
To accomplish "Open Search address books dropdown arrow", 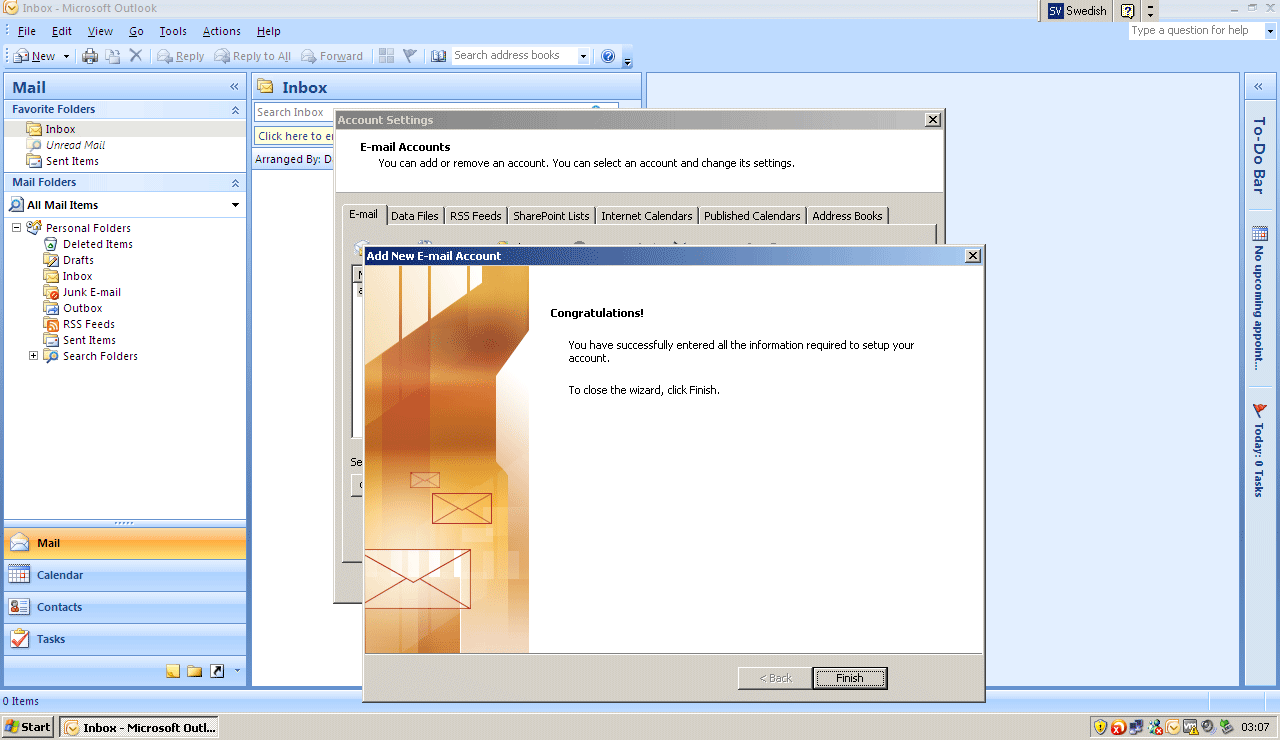I will point(583,56).
